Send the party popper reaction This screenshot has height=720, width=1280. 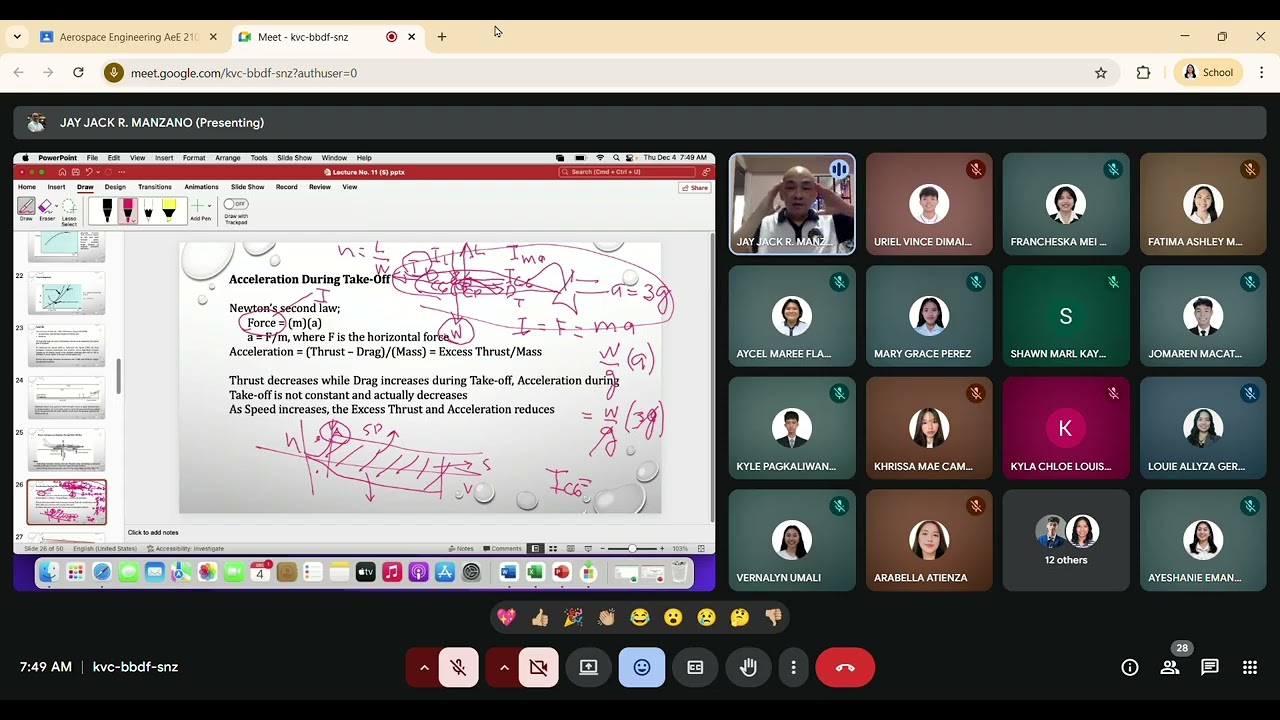573,618
